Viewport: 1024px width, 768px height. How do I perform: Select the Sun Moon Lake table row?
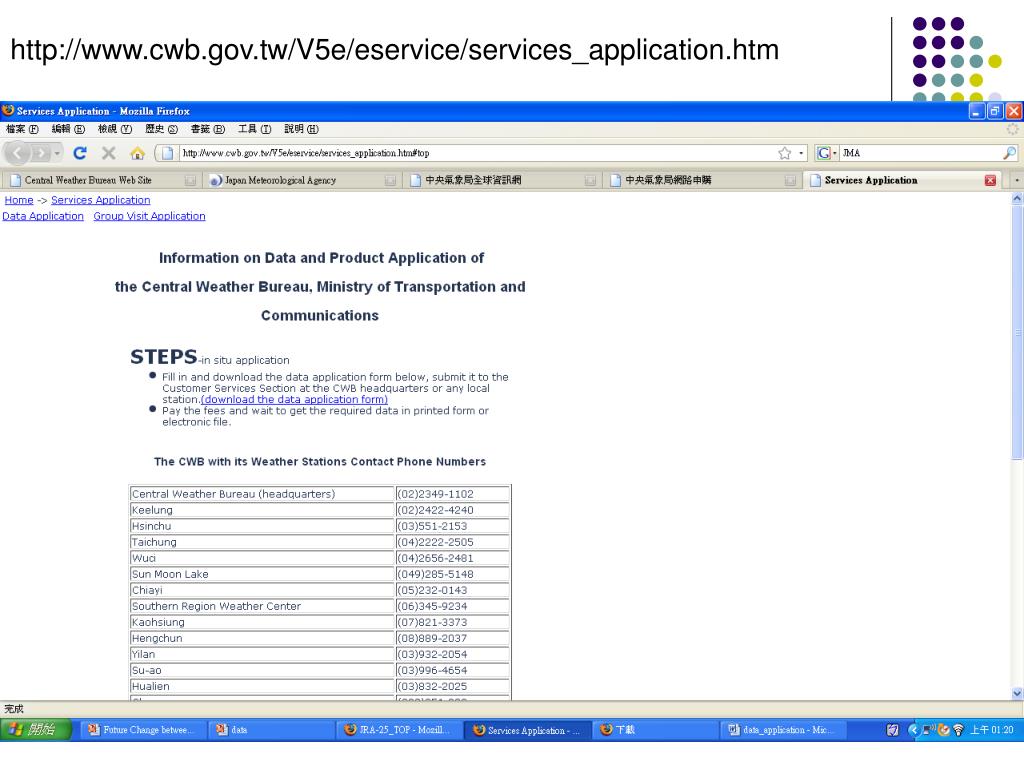click(x=320, y=574)
